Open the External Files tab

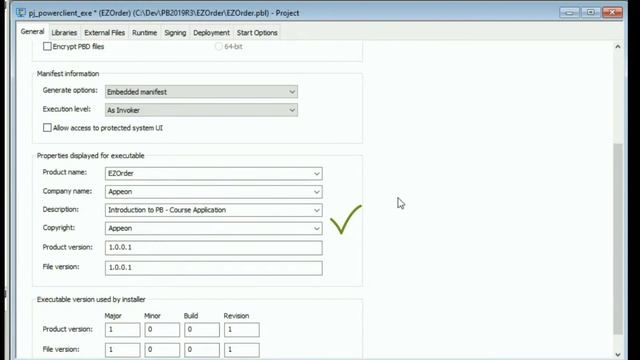point(104,33)
